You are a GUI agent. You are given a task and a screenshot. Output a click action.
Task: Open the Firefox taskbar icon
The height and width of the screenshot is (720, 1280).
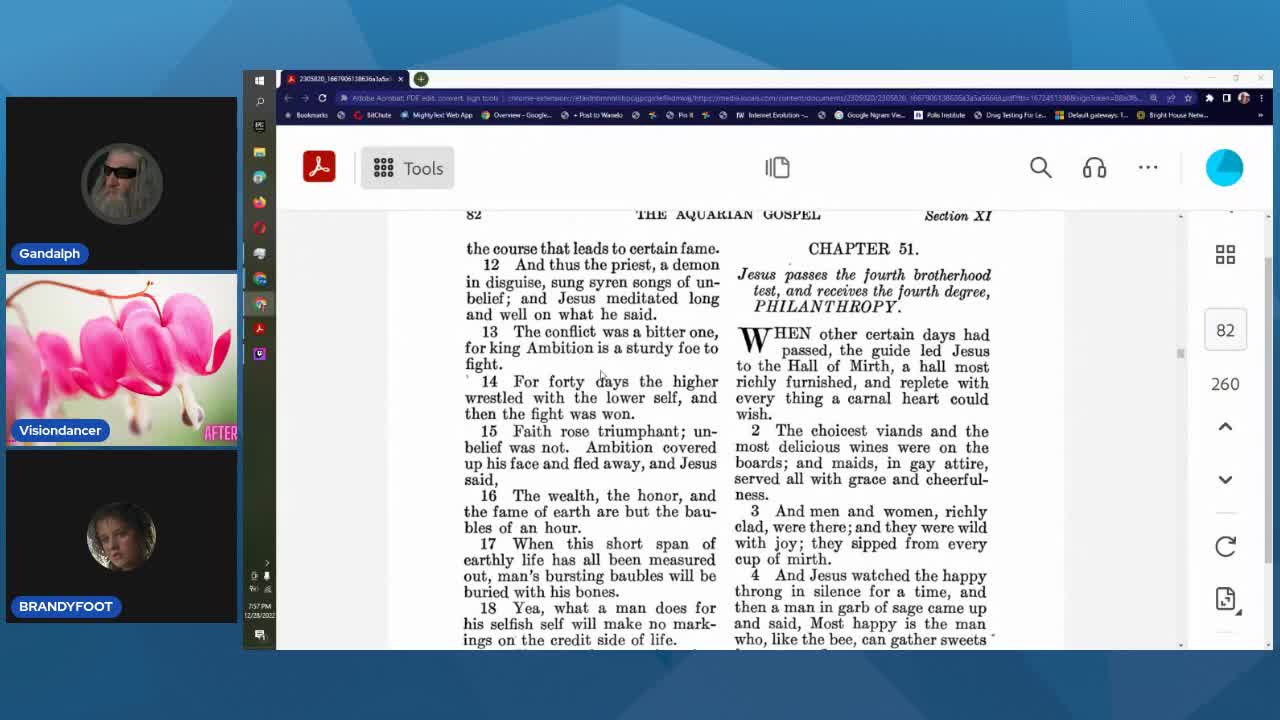tap(259, 202)
